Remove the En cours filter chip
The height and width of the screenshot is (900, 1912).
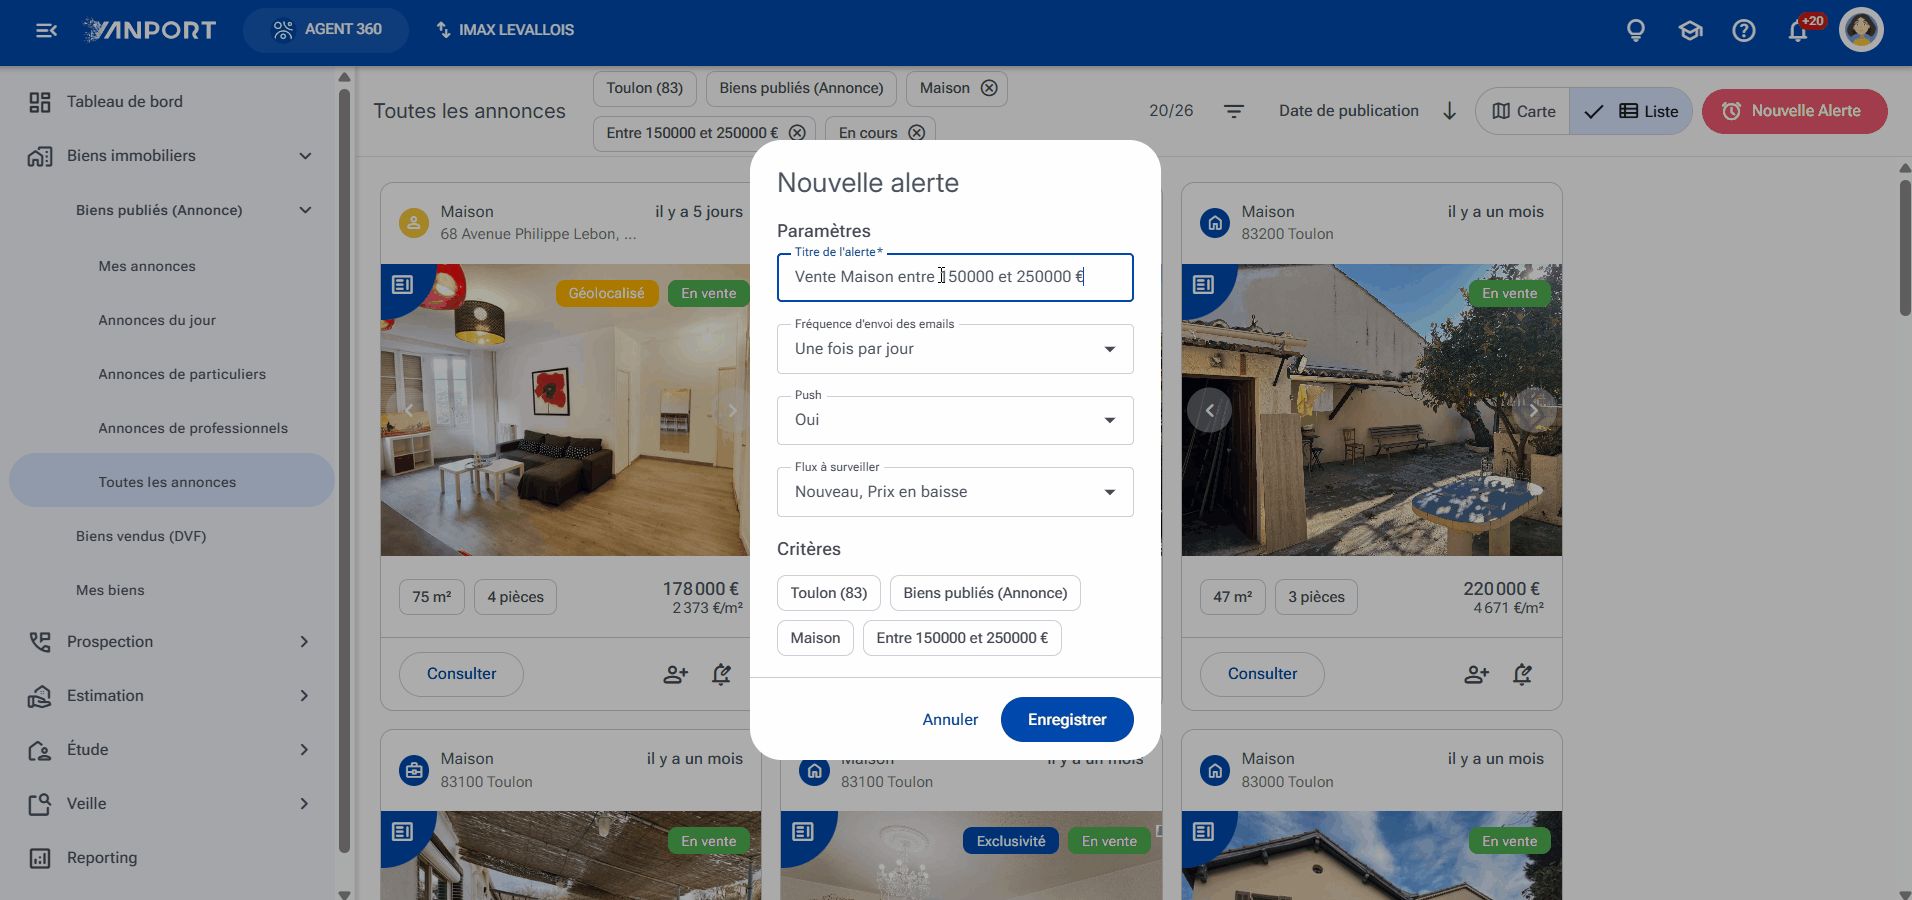[916, 133]
